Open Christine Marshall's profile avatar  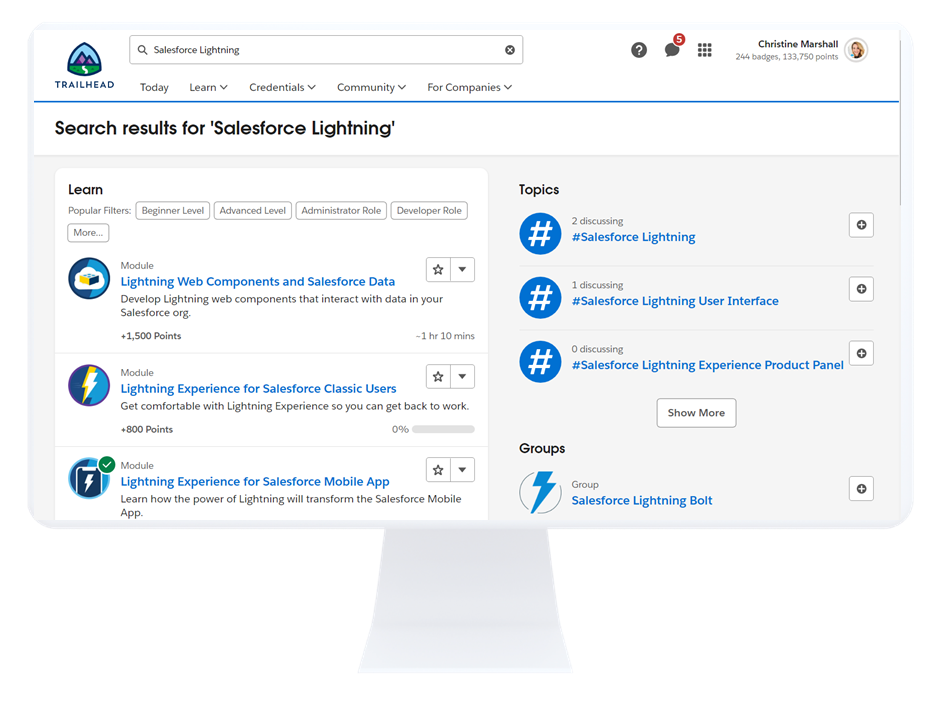(x=856, y=50)
